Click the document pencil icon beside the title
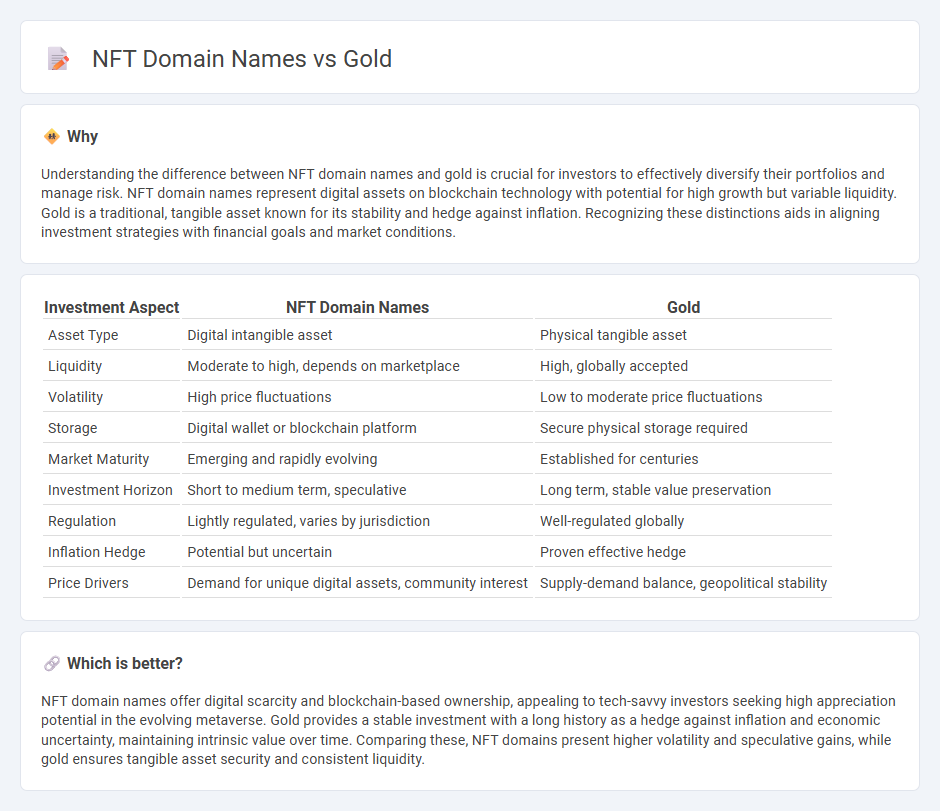 [x=58, y=59]
